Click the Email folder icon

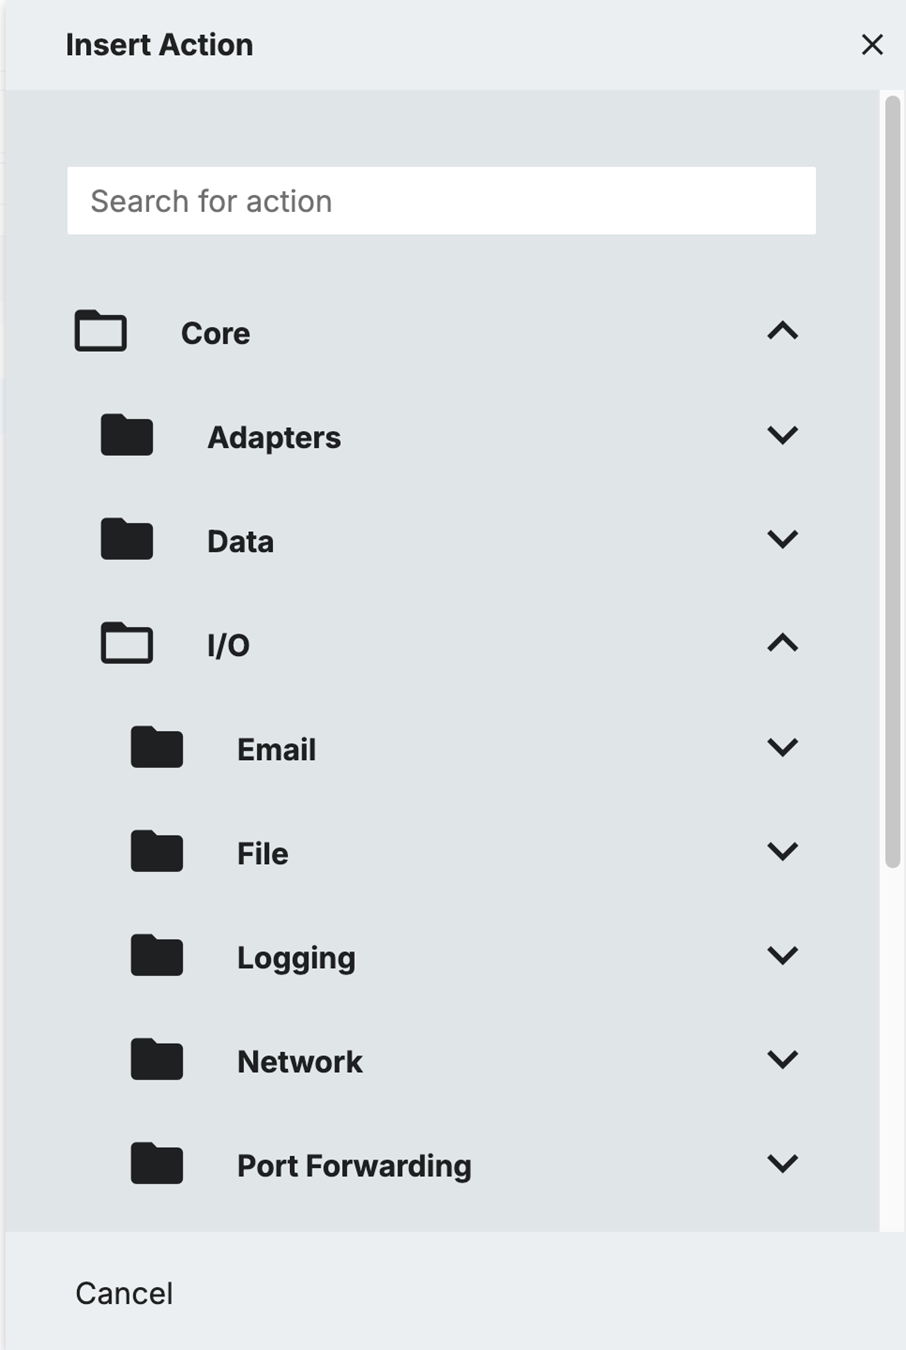pyautogui.click(x=157, y=748)
